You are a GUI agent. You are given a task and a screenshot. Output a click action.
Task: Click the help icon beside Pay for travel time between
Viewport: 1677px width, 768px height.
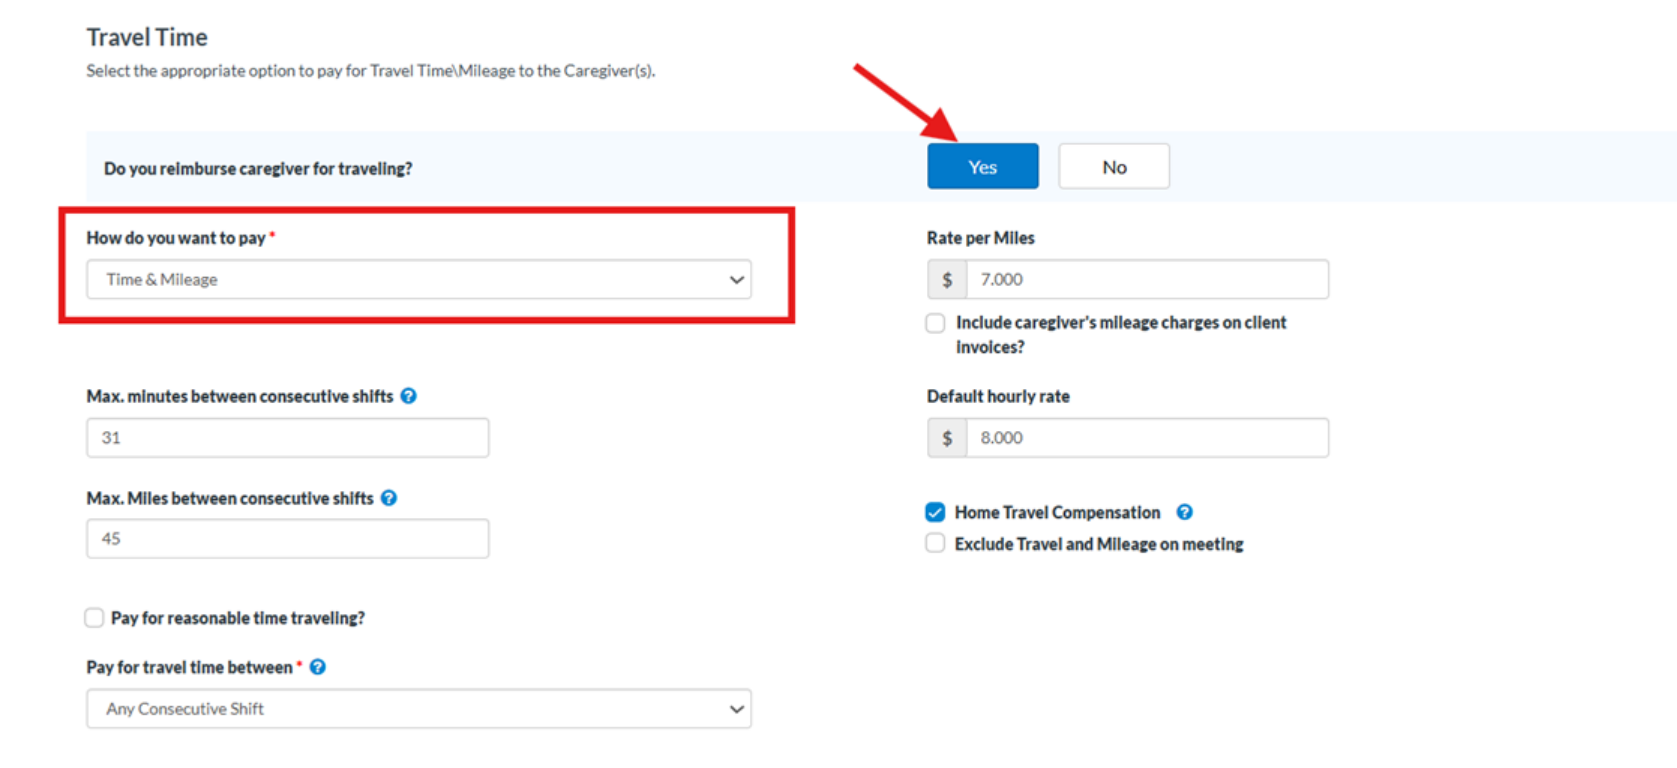tap(317, 666)
